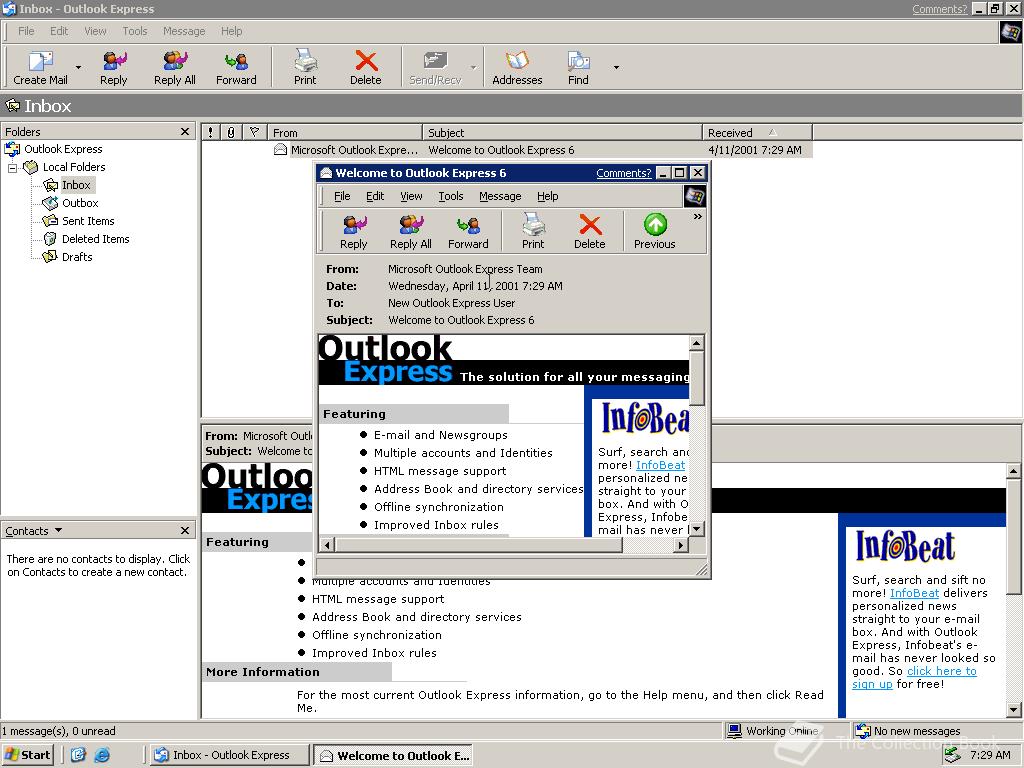Close the Folders pane
The image size is (1024, 768).
pyautogui.click(x=185, y=132)
